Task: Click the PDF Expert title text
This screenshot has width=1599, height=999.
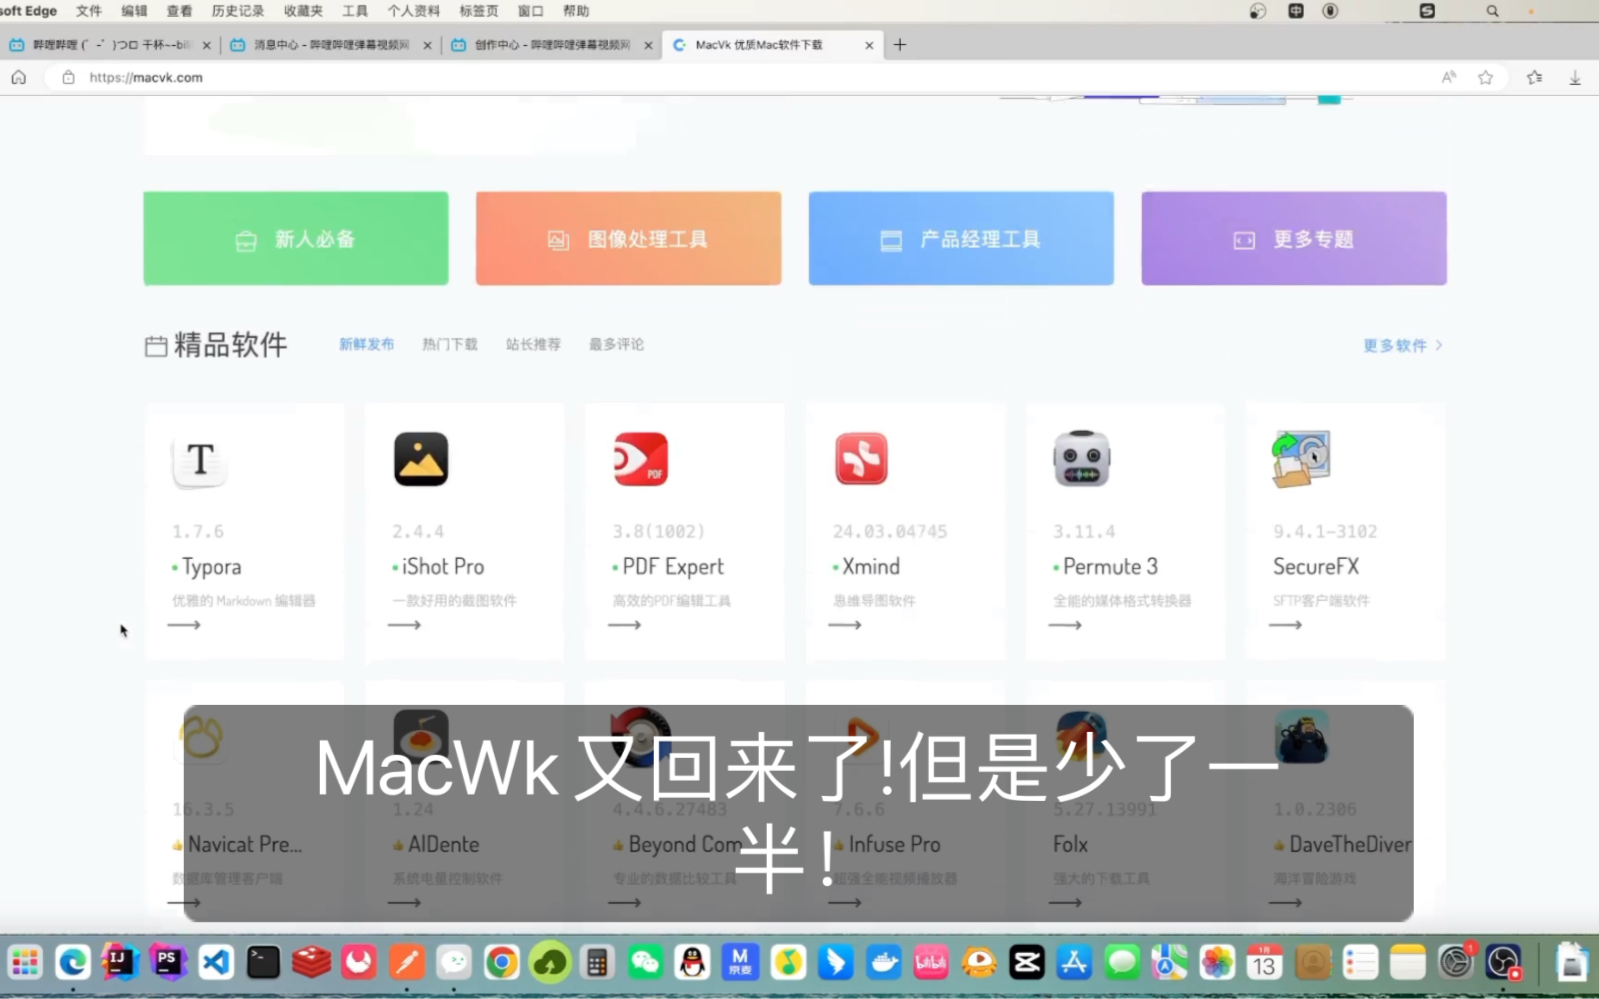Action: click(x=673, y=567)
